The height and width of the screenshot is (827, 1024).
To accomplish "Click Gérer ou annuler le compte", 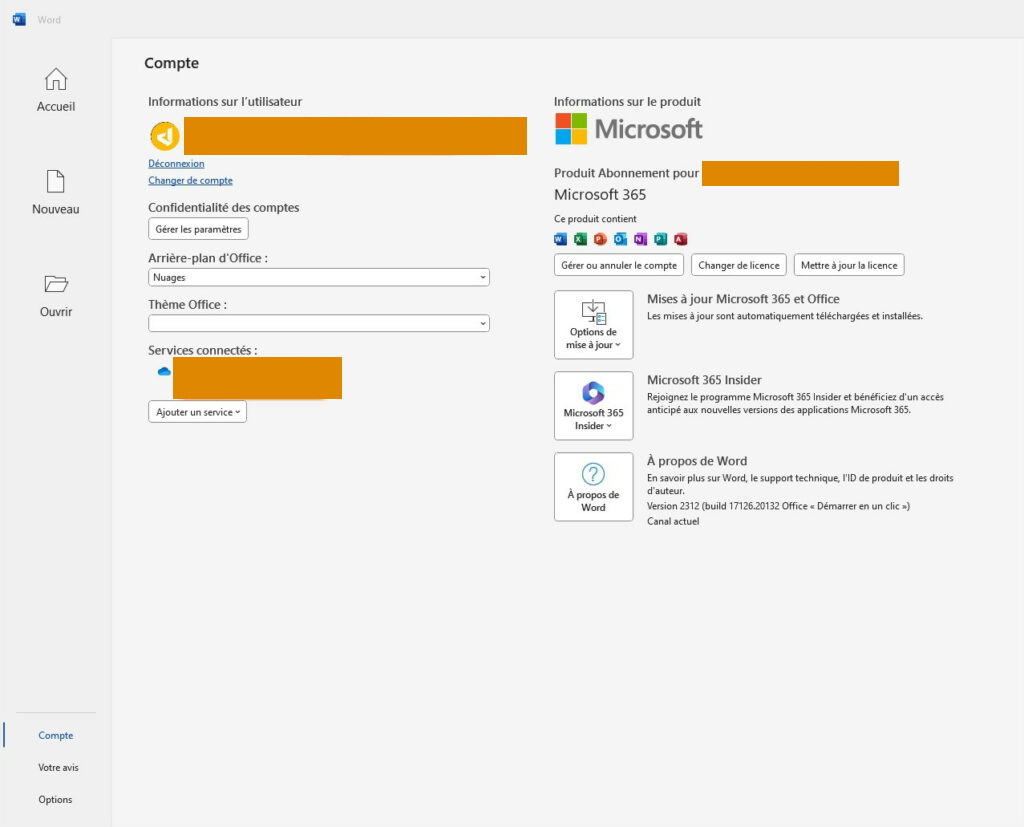I will 619,265.
